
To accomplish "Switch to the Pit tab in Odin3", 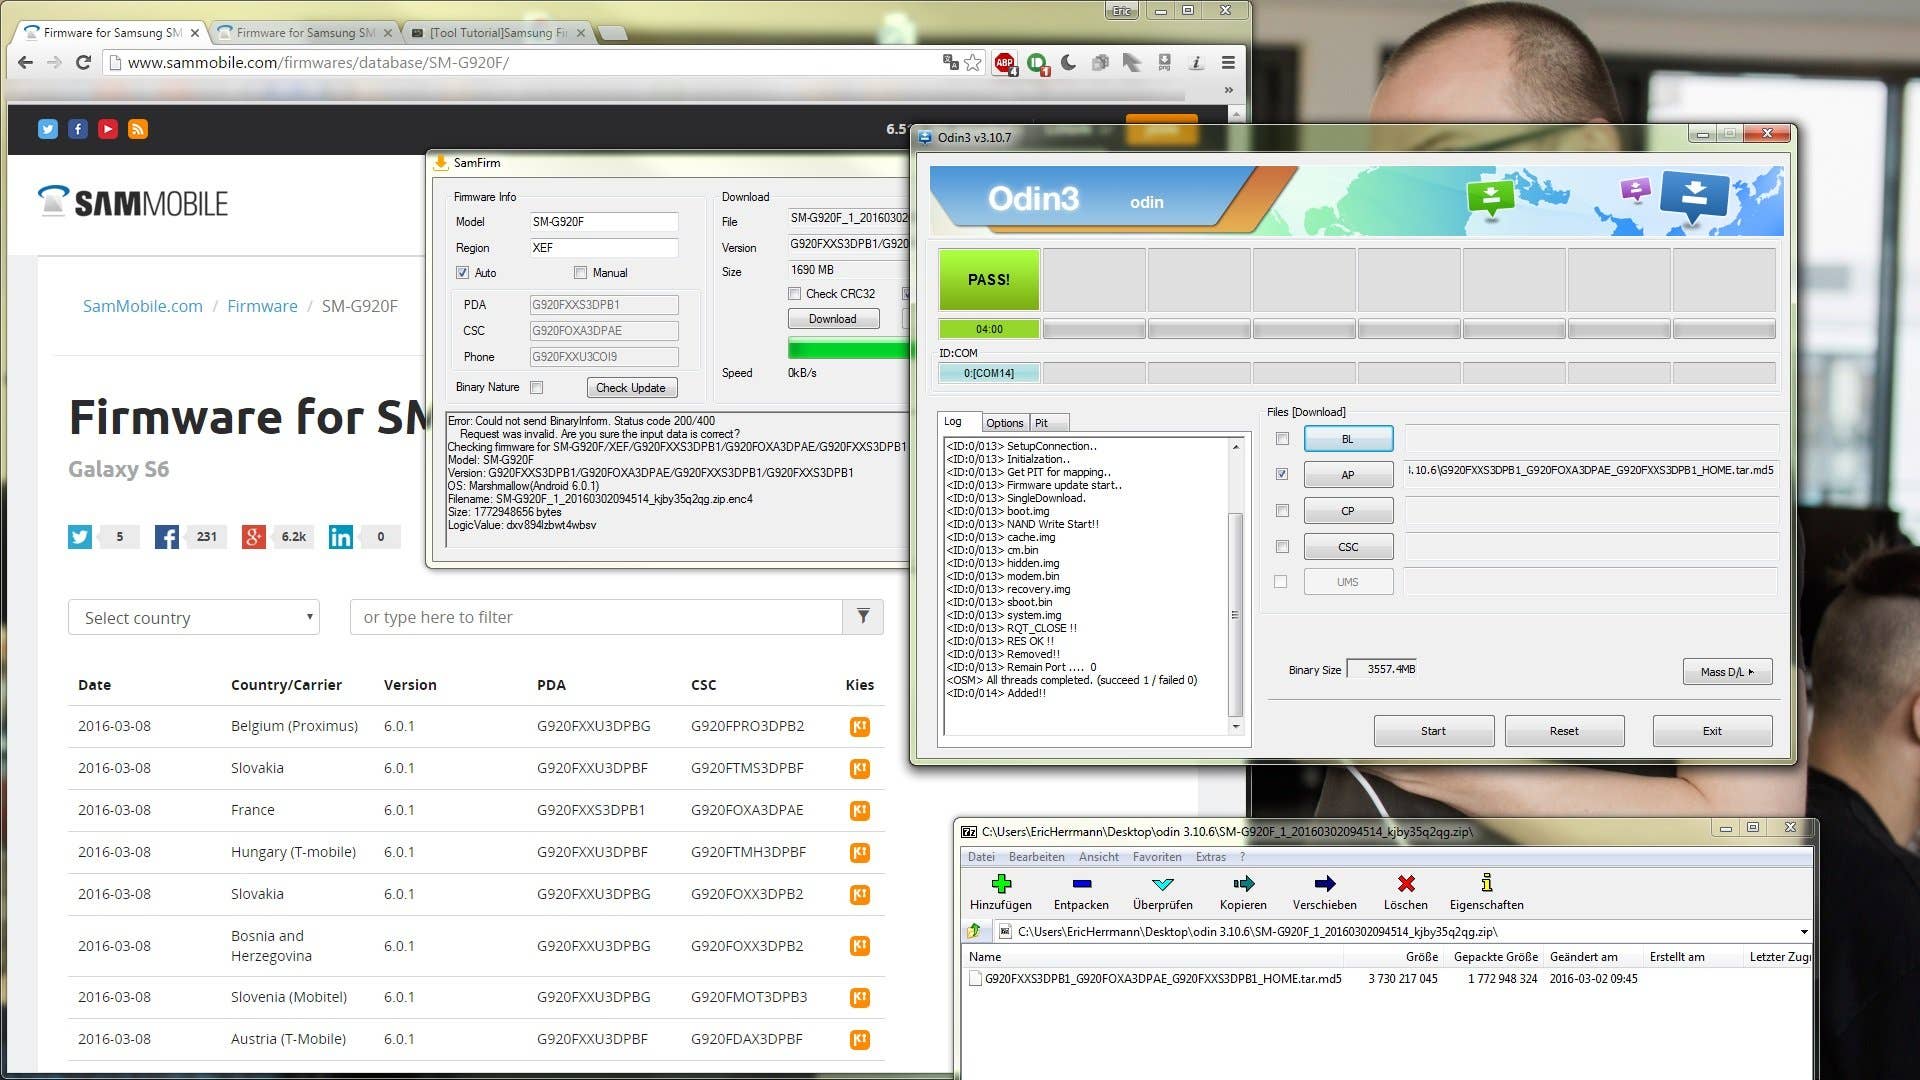I will (x=1041, y=422).
